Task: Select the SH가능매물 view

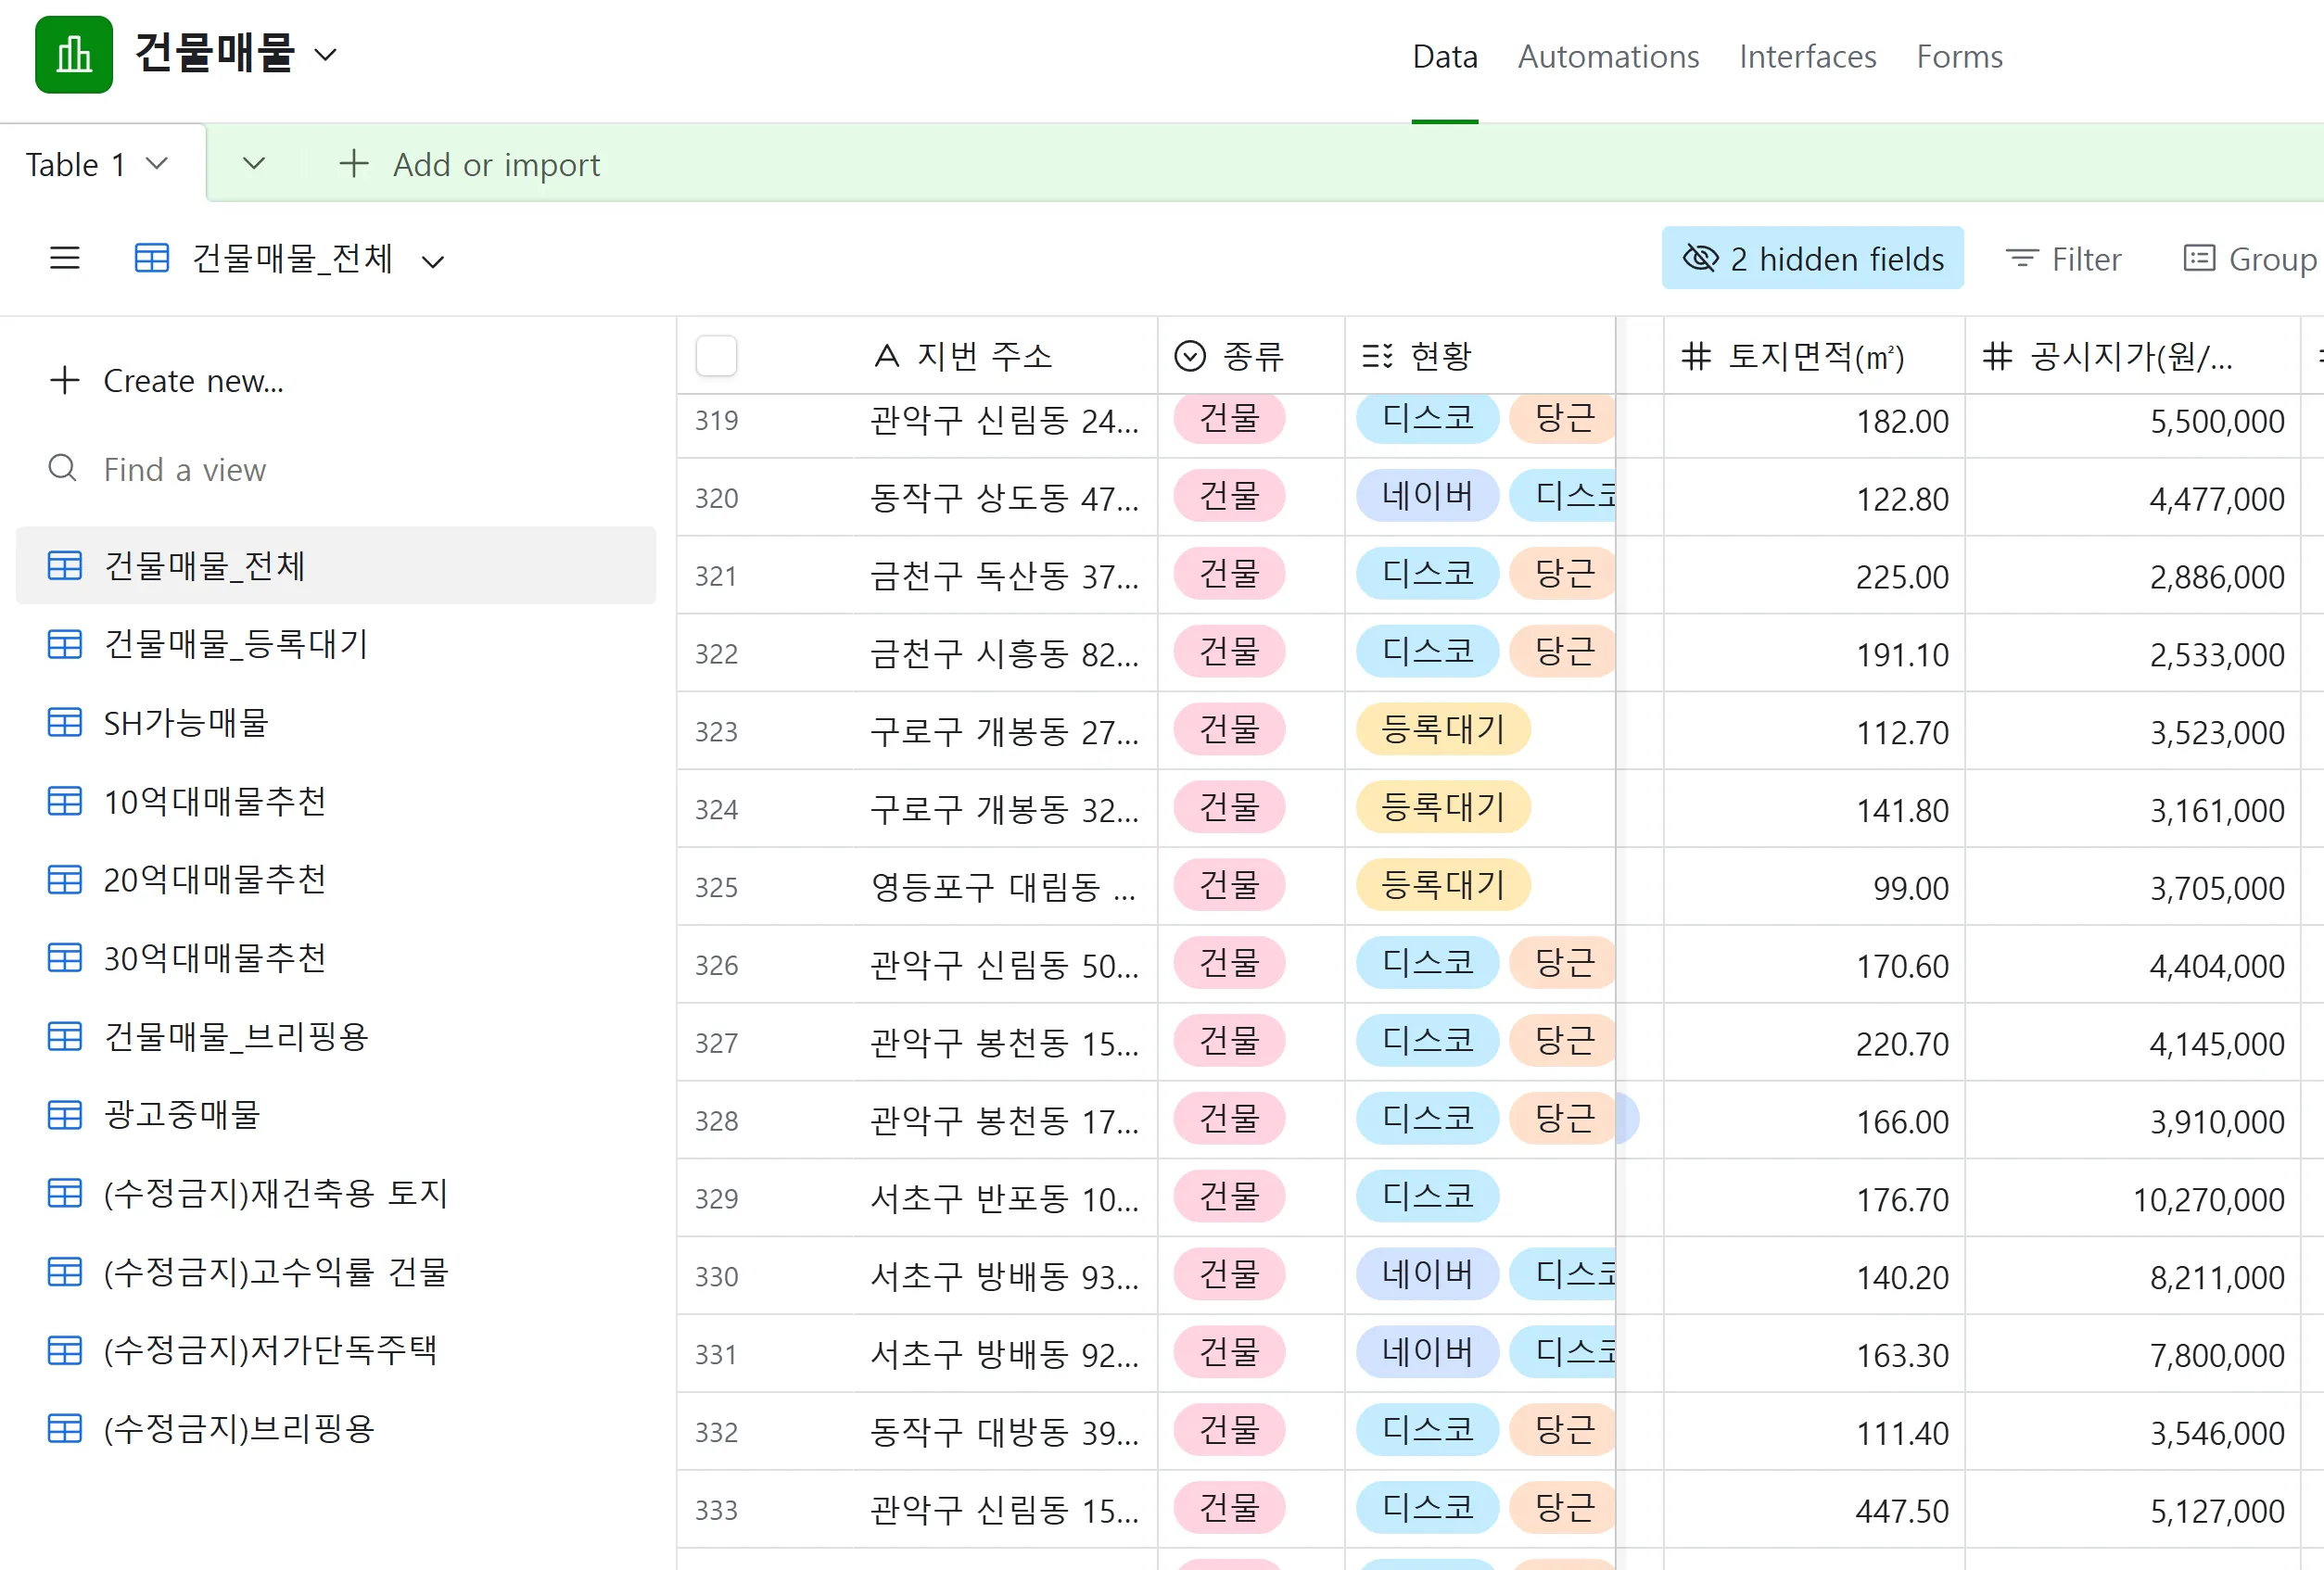Action: pos(336,723)
